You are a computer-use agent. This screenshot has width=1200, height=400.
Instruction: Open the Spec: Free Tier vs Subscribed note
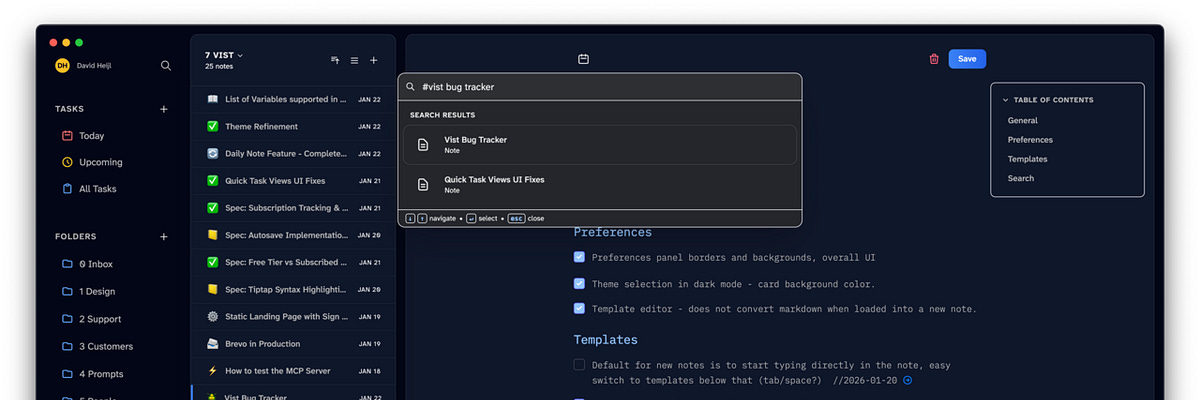pyautogui.click(x=293, y=262)
